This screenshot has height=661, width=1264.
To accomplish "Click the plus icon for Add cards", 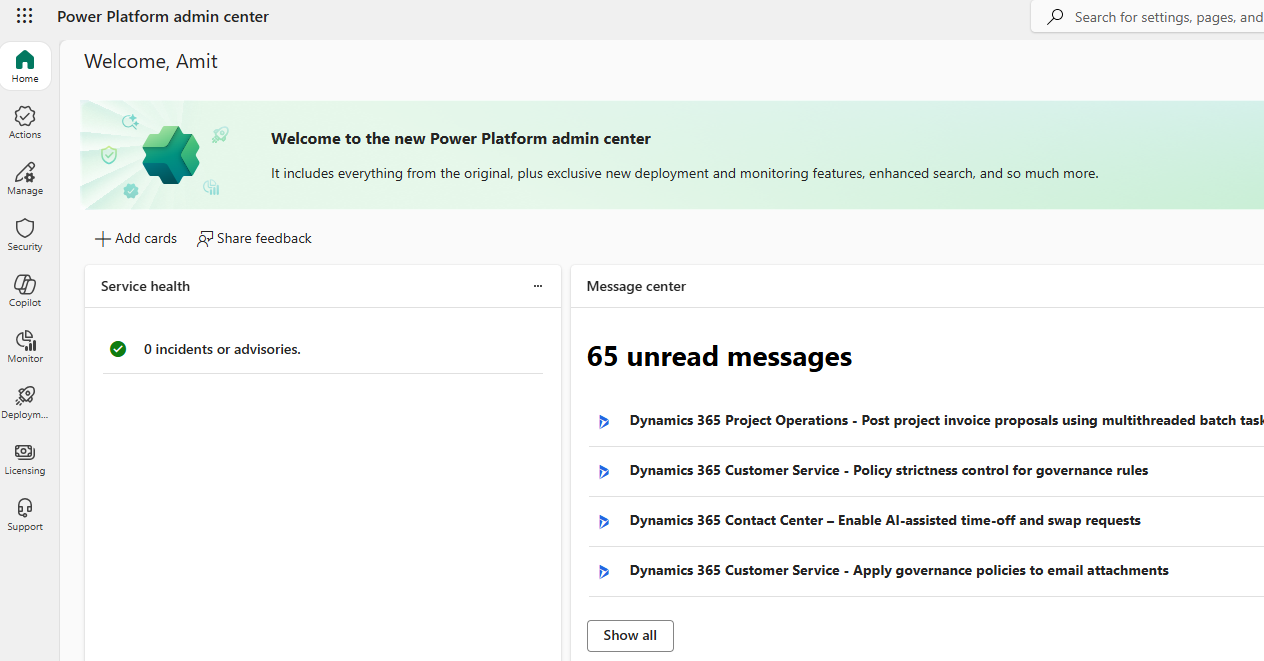I will pos(102,239).
